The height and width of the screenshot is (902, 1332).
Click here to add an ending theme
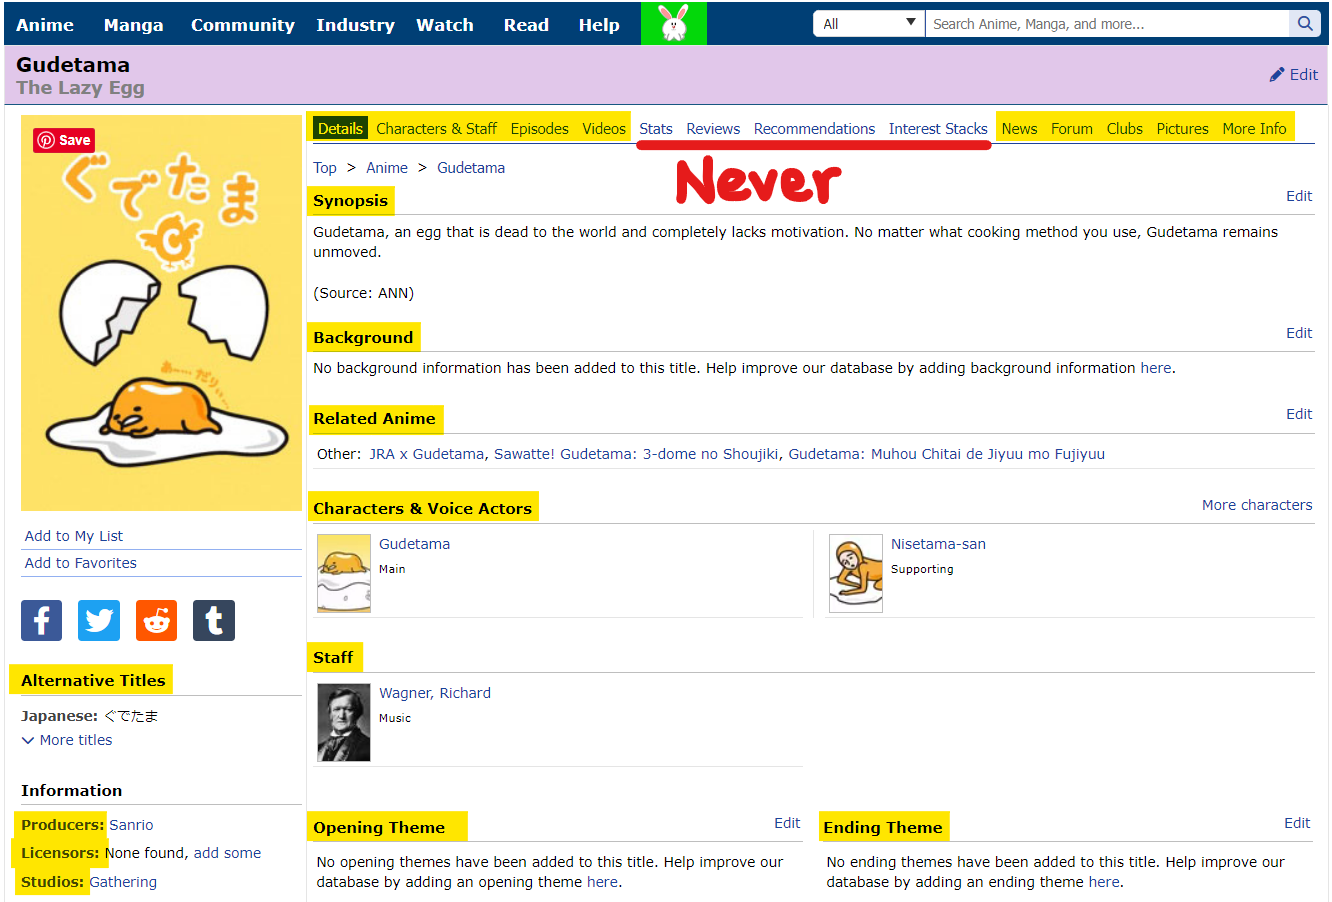point(1104,882)
